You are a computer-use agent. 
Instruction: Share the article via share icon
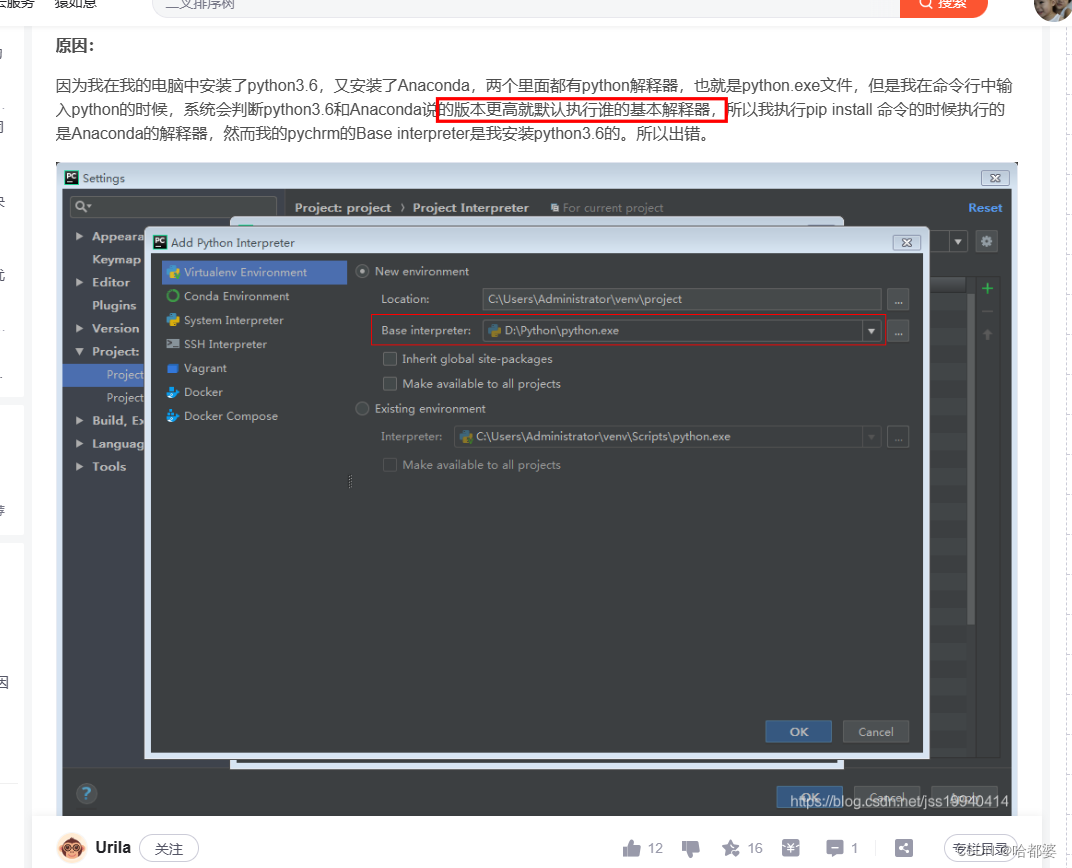[904, 848]
